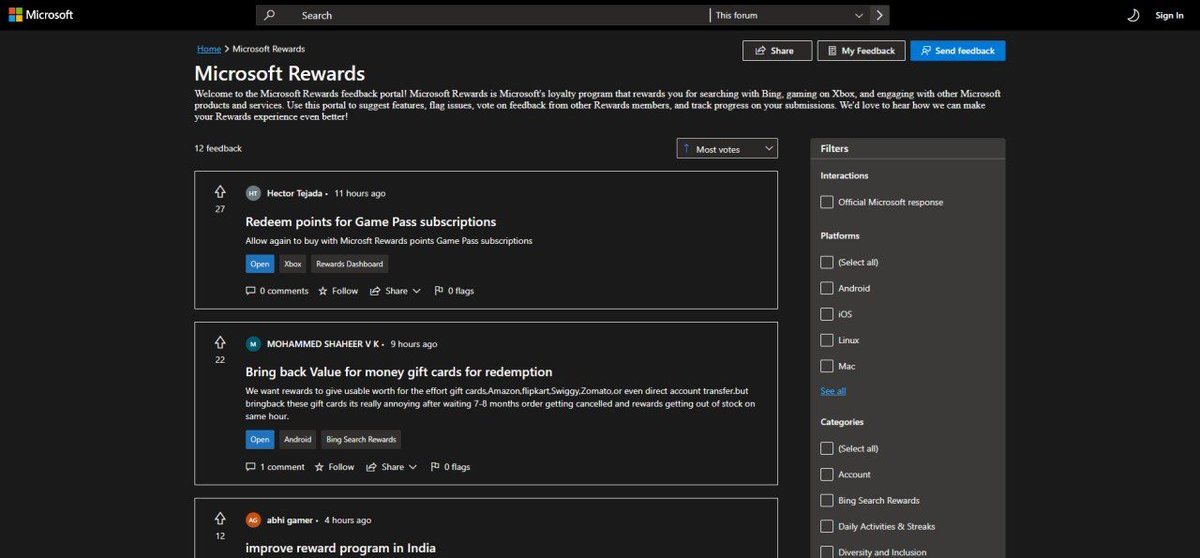The width and height of the screenshot is (1200, 558).
Task: Check the Linux platform filter
Action: pyautogui.click(x=827, y=340)
